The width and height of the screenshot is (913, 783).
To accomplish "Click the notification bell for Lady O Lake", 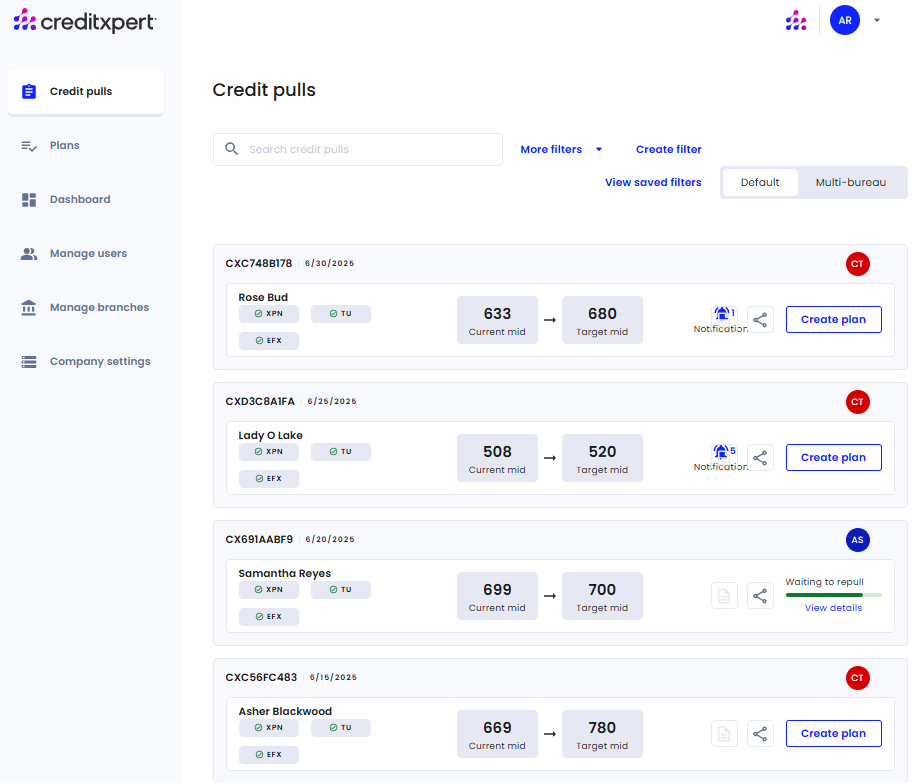I will tap(722, 453).
